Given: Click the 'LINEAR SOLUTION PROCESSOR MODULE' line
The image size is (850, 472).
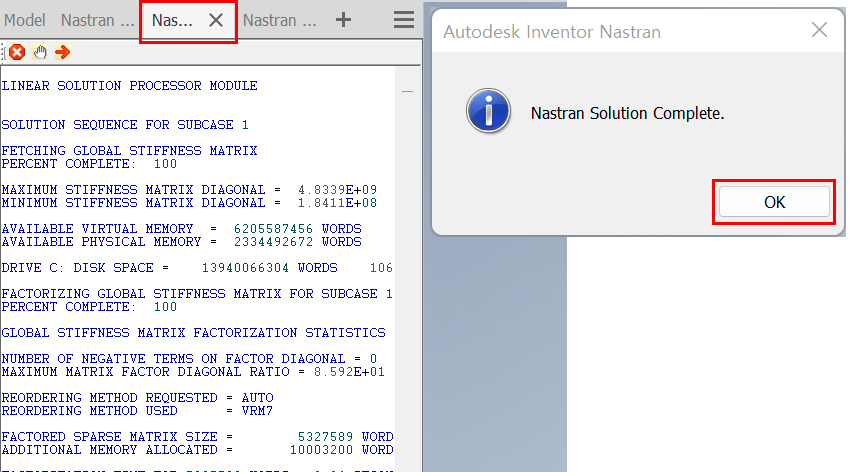Looking at the screenshot, I should tap(129, 86).
